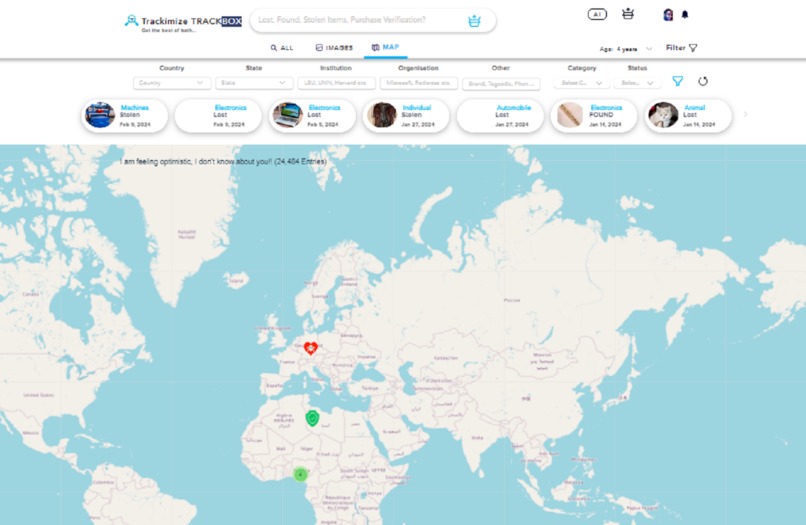The height and width of the screenshot is (525, 806).
Task: Click the blue funnel apply-filter icon
Action: [677, 81]
